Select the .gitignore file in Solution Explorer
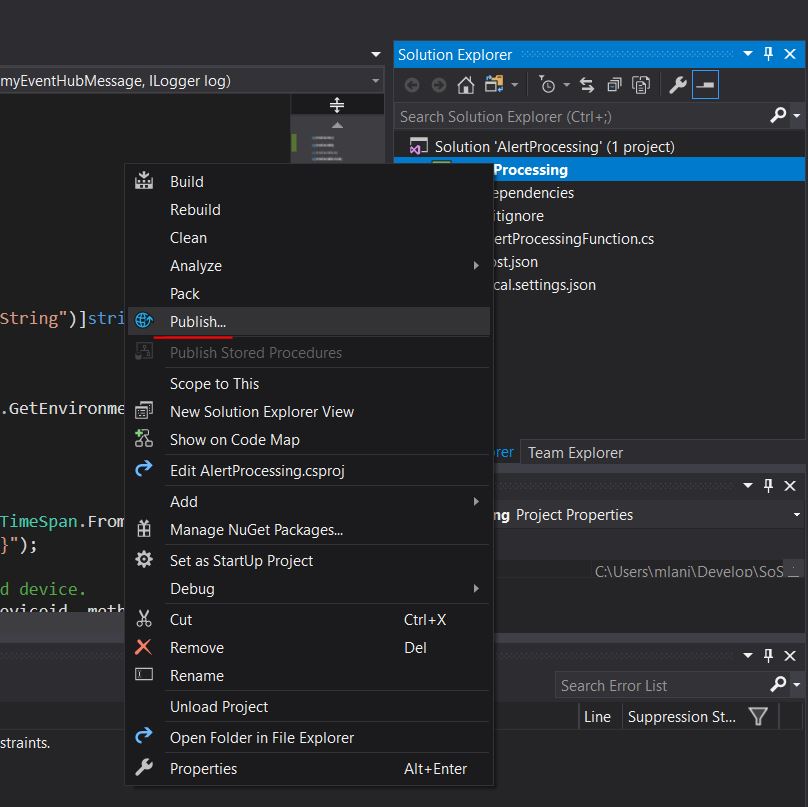 tap(518, 215)
